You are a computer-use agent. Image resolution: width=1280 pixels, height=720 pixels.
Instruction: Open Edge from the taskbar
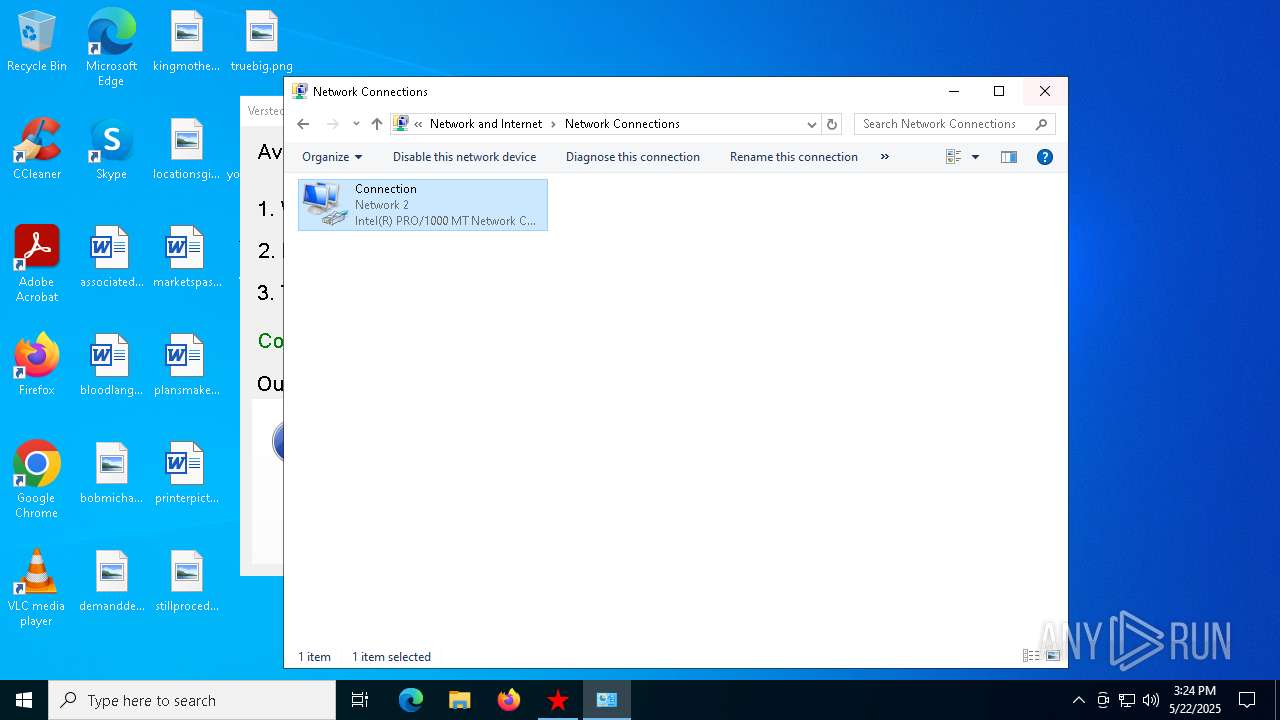tap(411, 700)
